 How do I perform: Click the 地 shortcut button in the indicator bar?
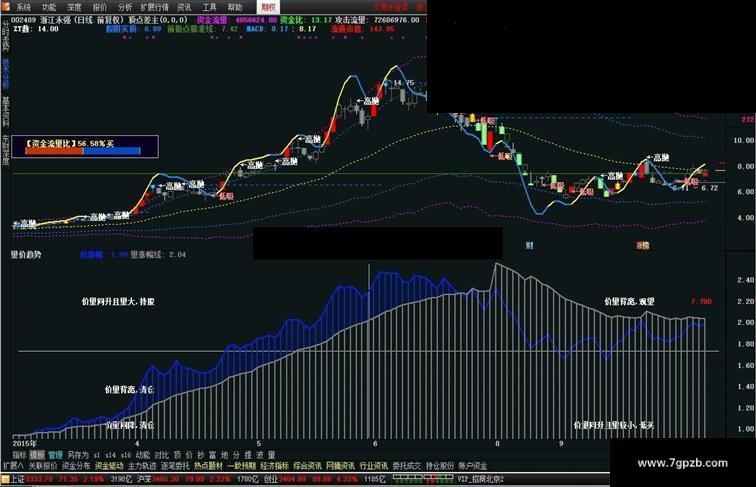(224, 455)
